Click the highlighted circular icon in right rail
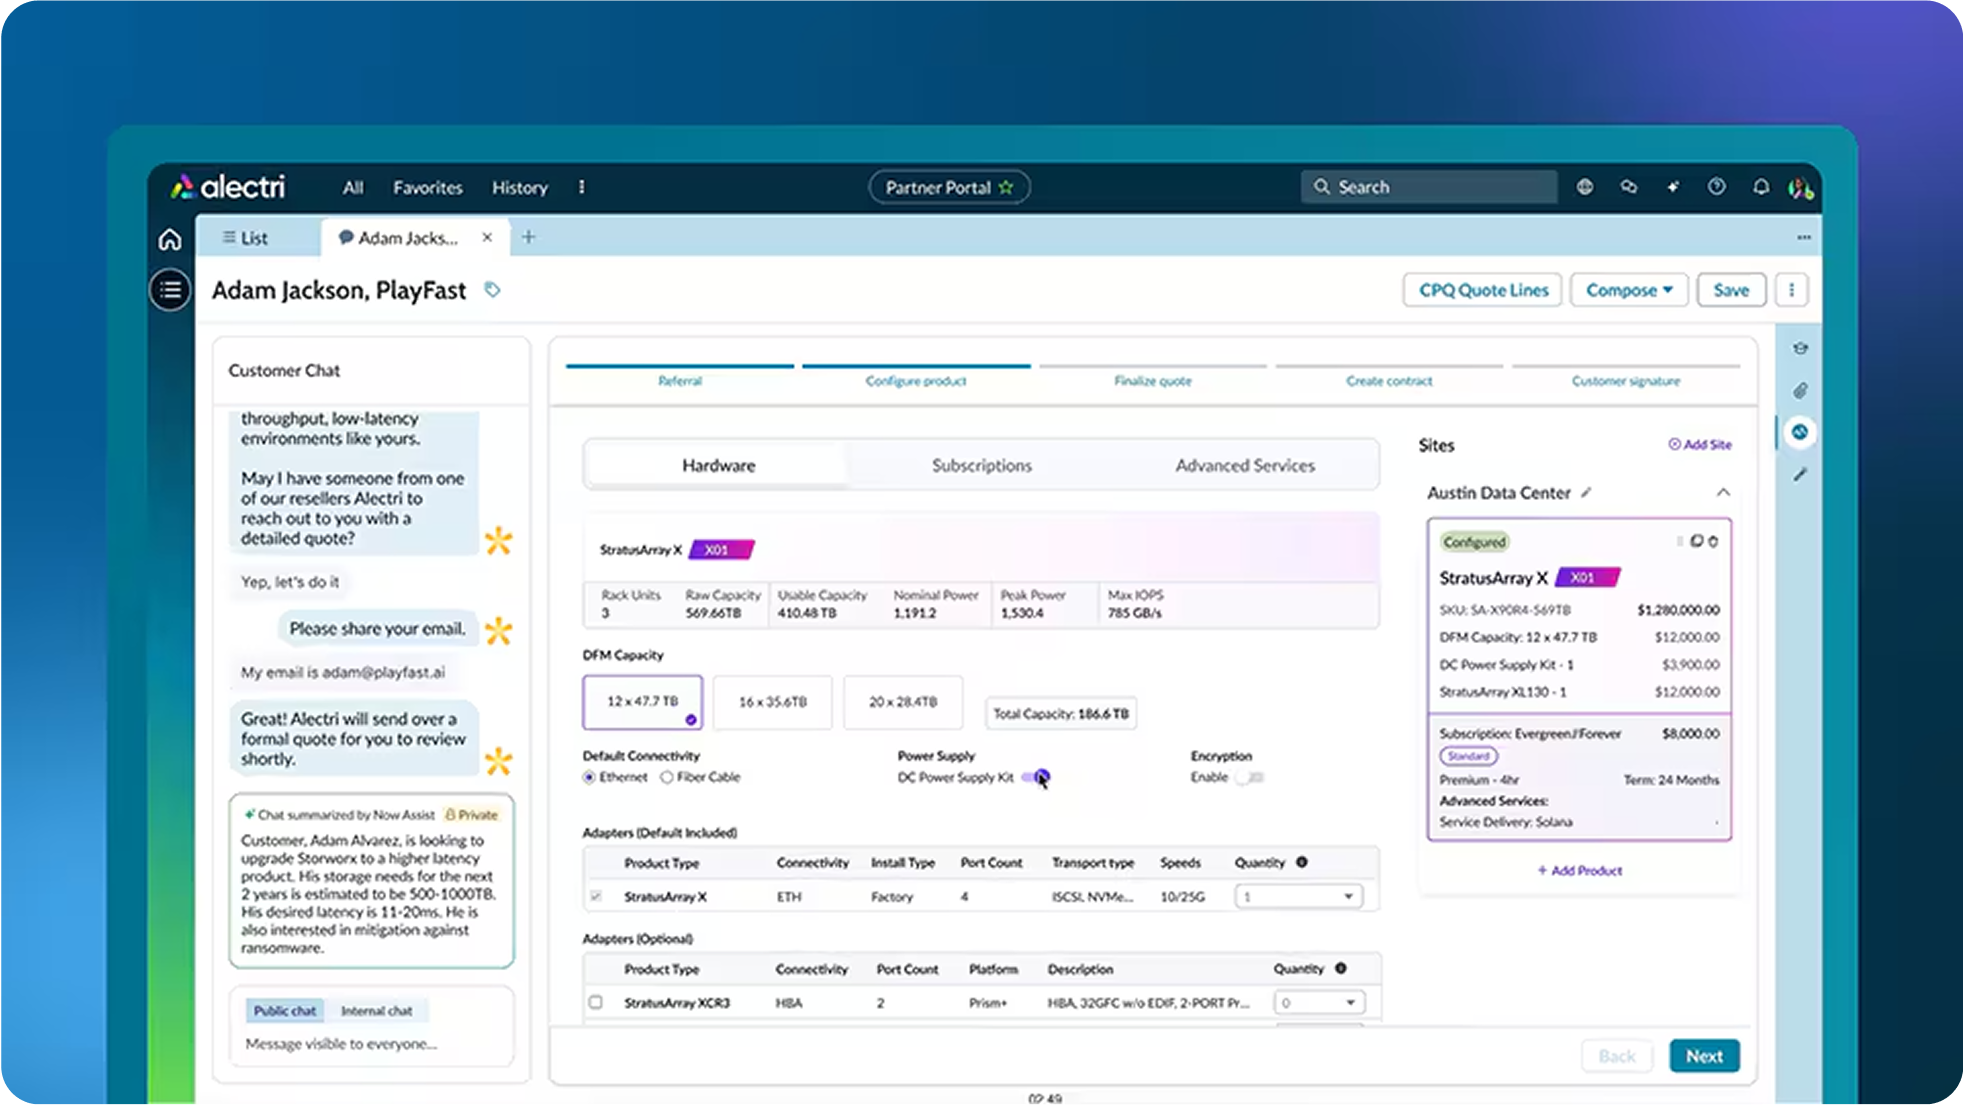This screenshot has width=1963, height=1105. pyautogui.click(x=1800, y=432)
